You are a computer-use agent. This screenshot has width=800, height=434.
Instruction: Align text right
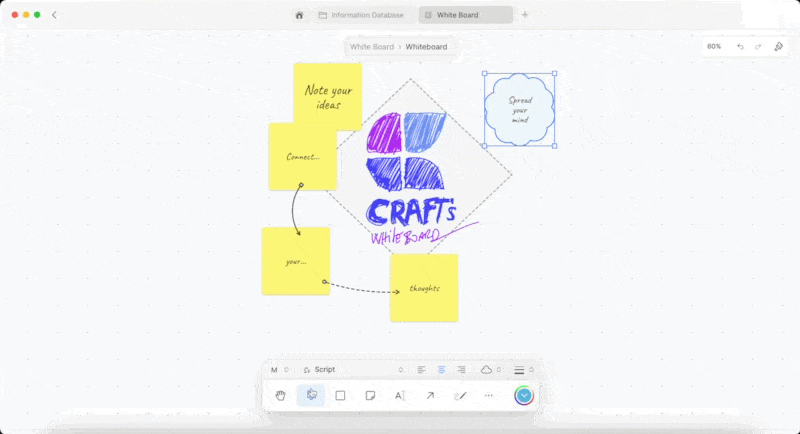pyautogui.click(x=461, y=369)
